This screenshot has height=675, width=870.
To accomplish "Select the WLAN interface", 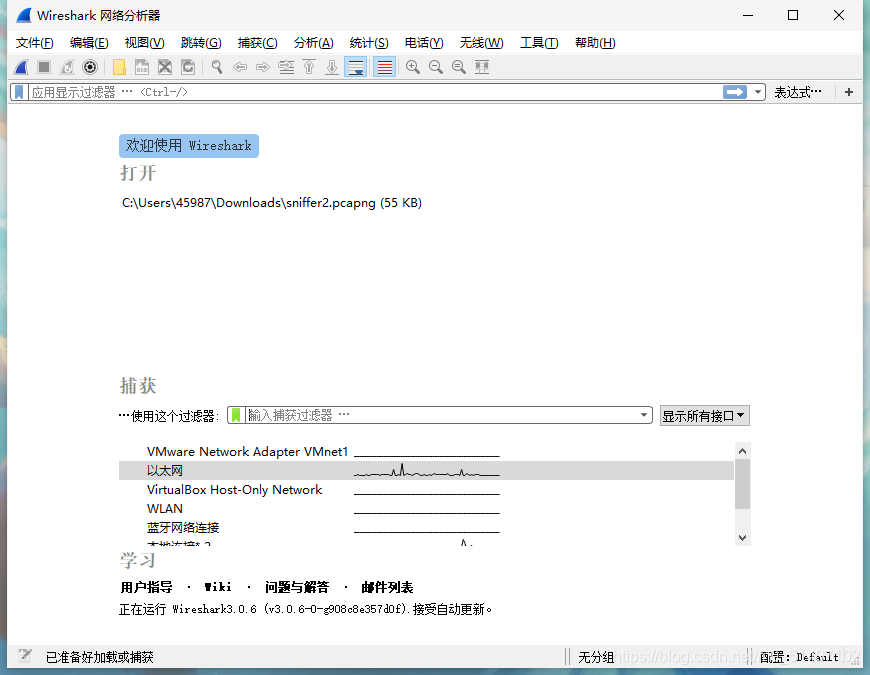I will 426,509.
